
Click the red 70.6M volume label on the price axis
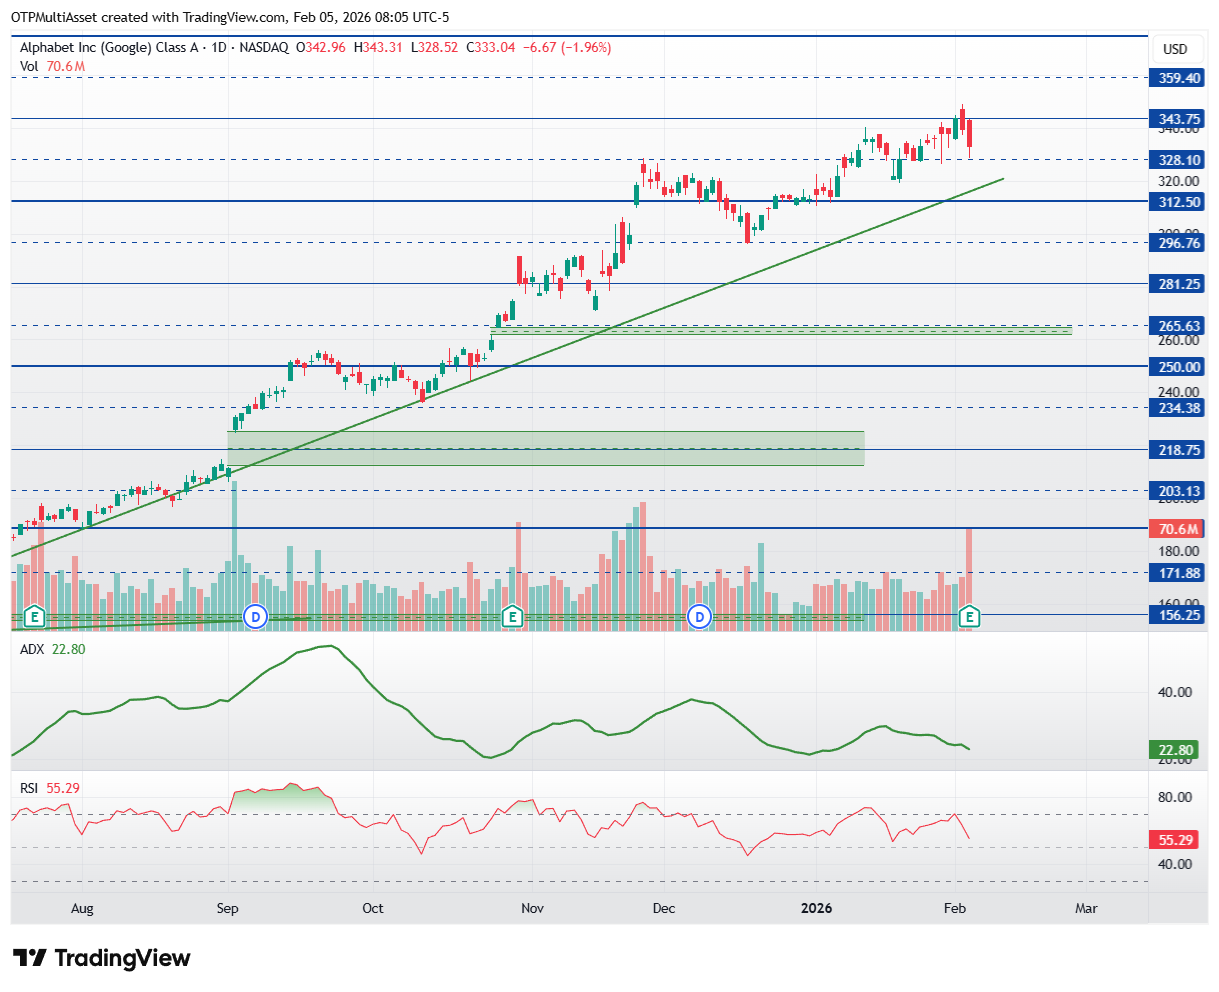pyautogui.click(x=1178, y=529)
